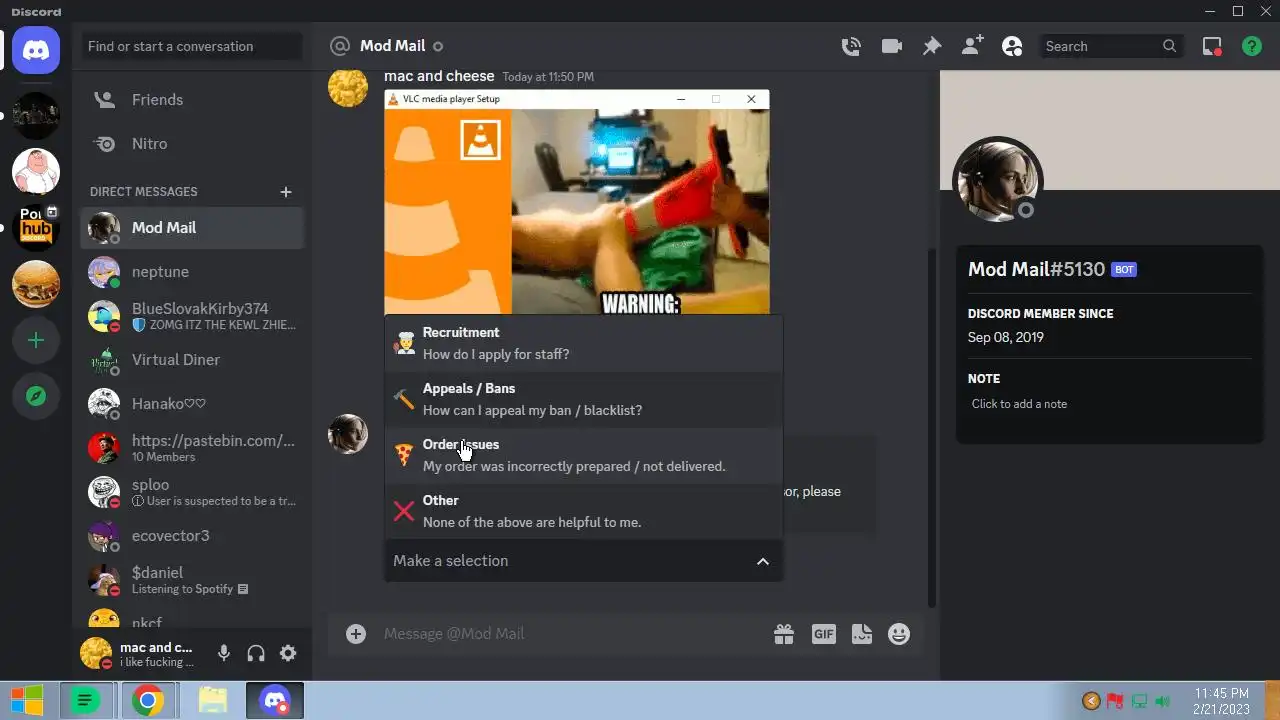The image size is (1280, 720).
Task: Hide user profile panel icon
Action: [1012, 46]
